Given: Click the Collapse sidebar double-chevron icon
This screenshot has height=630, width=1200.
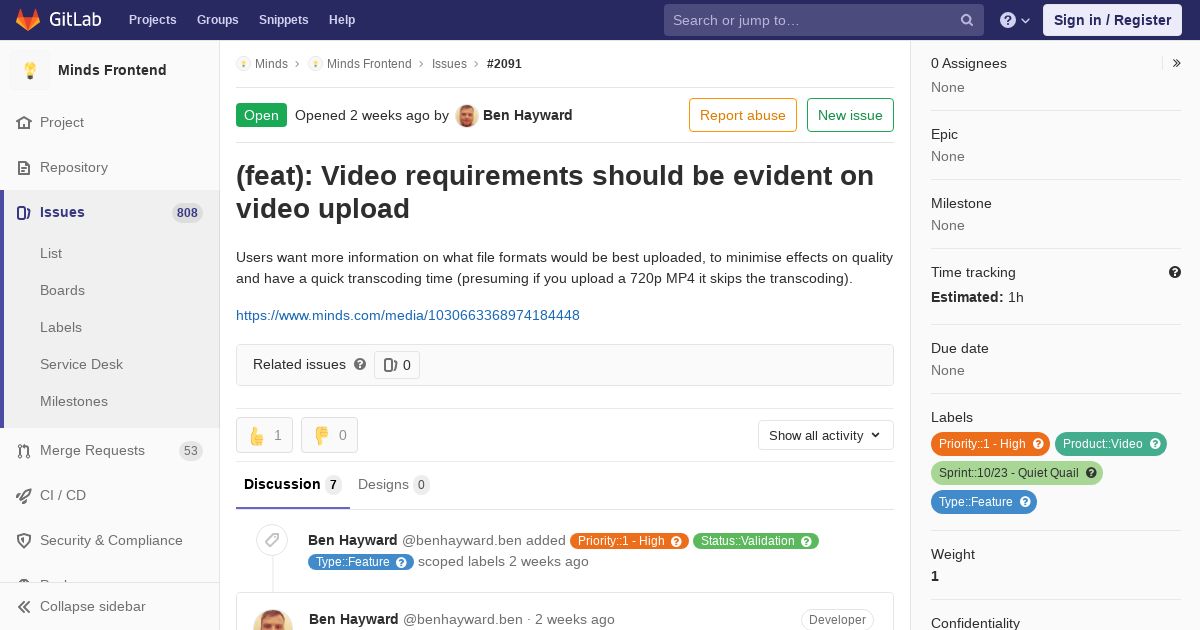Looking at the screenshot, I should click(24, 606).
